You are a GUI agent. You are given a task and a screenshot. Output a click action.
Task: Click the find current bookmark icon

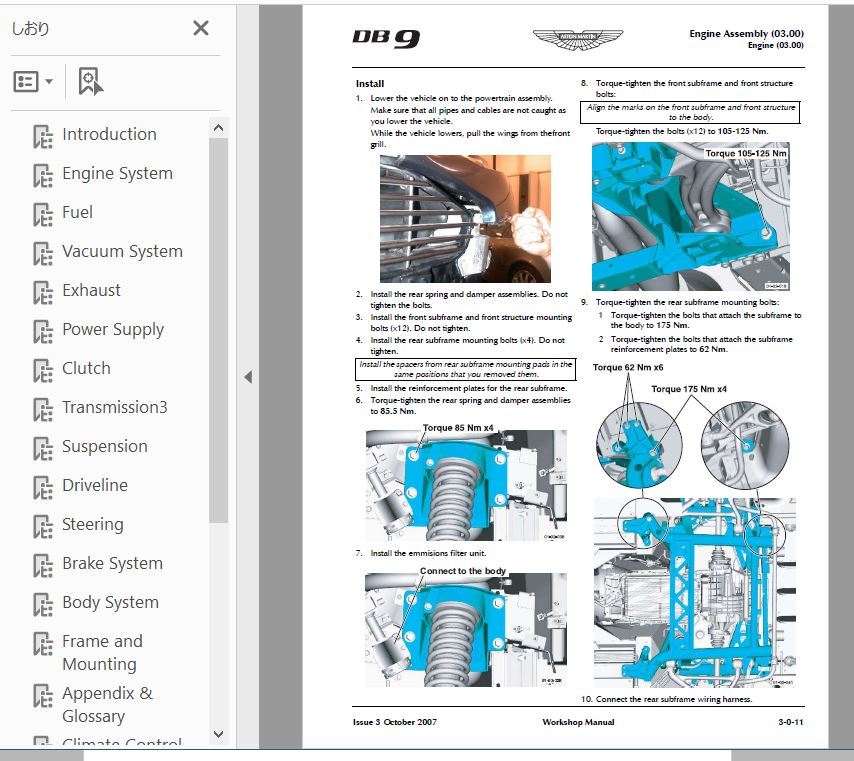[90, 82]
